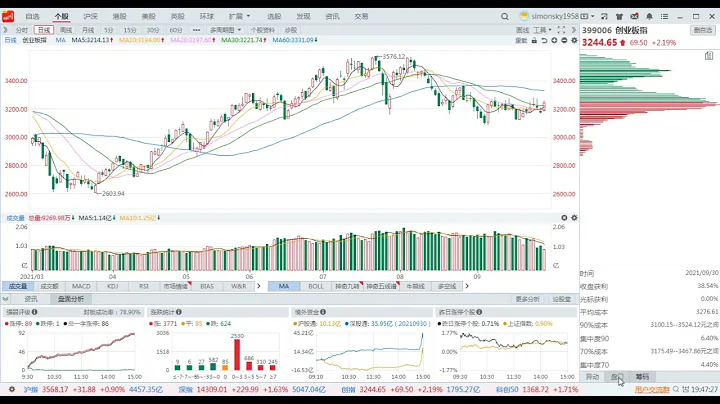The image size is (720, 404).
Task: Open the 工具 dropdown
Action: click(542, 30)
